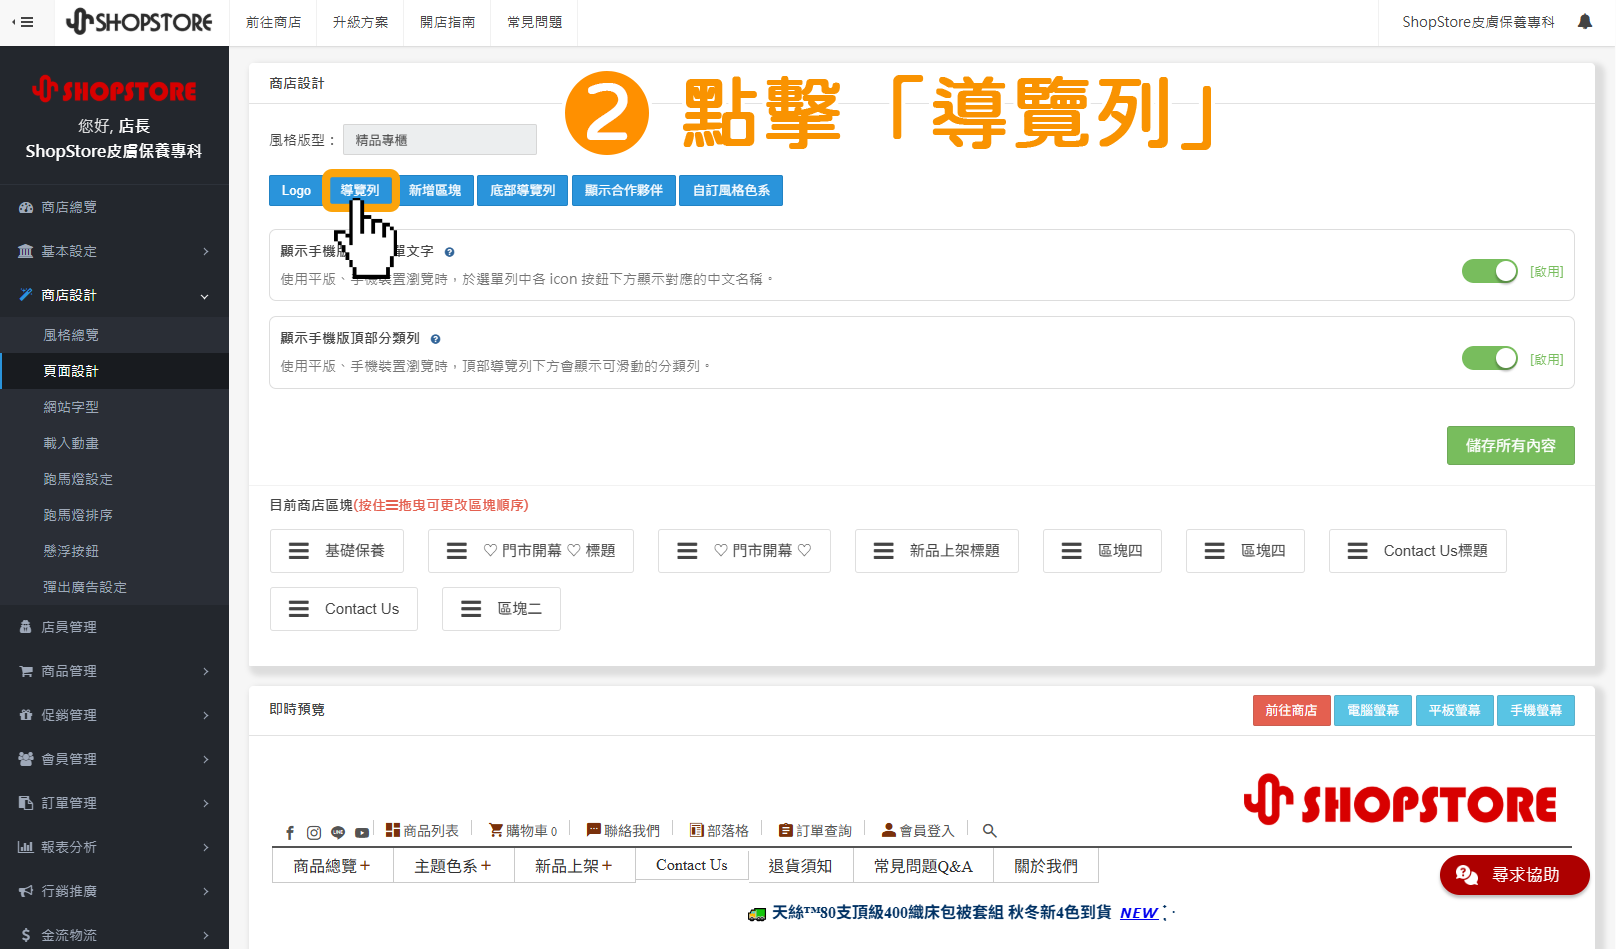
Task: Open the 尋求協助 help chat button
Action: 1514,875
